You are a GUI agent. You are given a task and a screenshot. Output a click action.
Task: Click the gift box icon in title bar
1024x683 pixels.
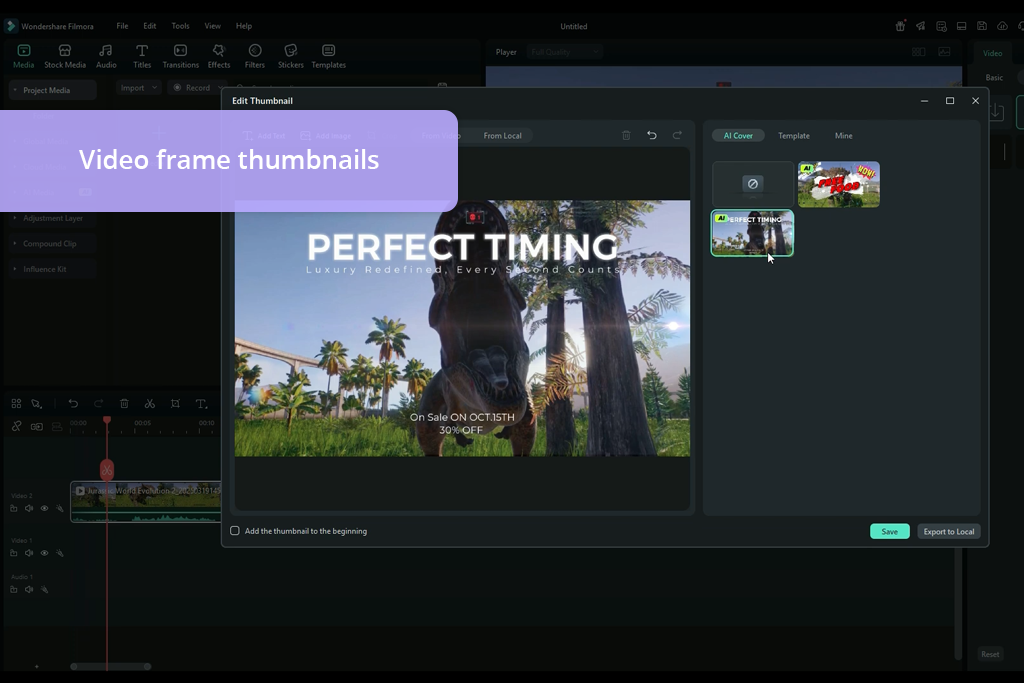tap(900, 26)
